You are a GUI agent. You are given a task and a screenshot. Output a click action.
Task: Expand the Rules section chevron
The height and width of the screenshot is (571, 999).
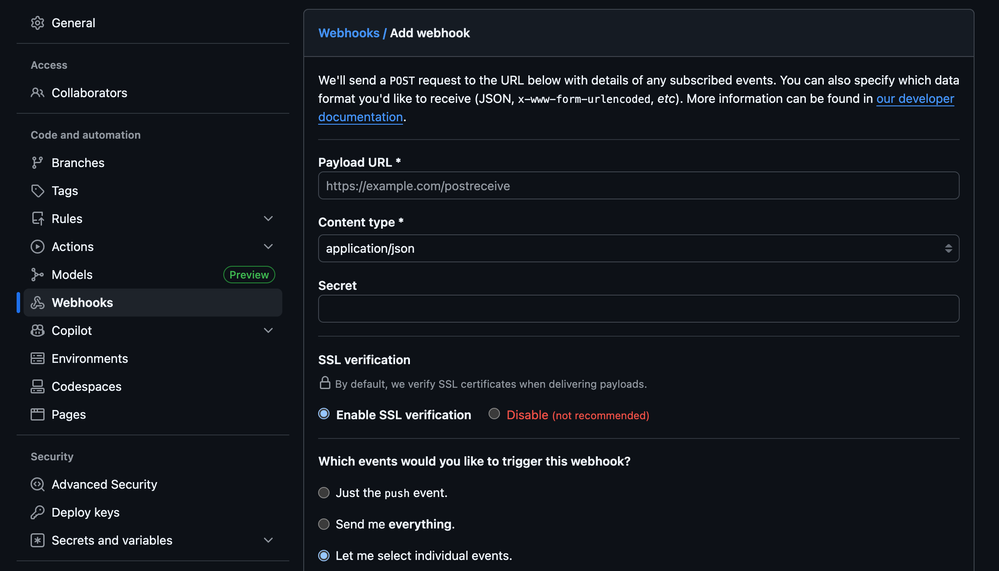pos(268,219)
